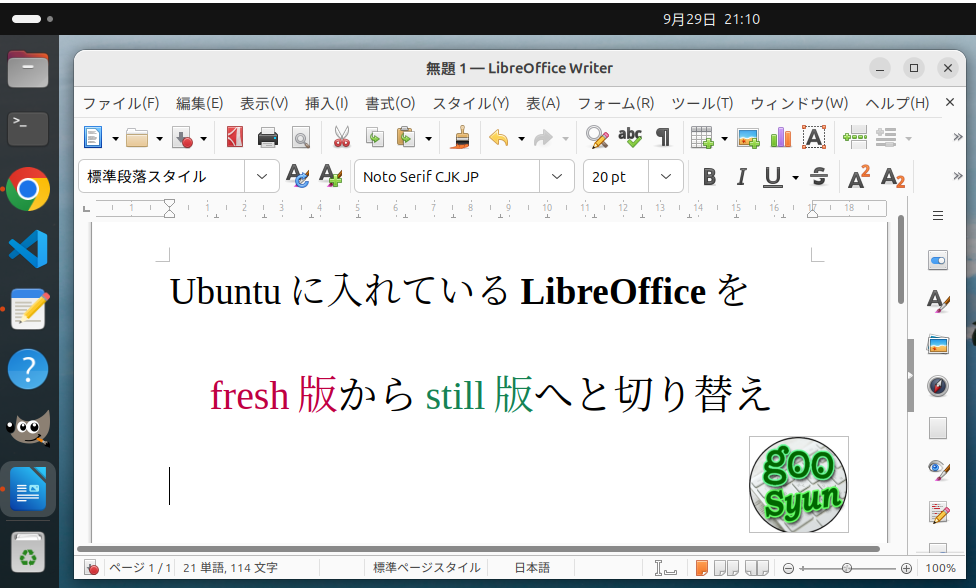Click 100% zoom level
Viewport: 976px width, 588px height.
940,568
